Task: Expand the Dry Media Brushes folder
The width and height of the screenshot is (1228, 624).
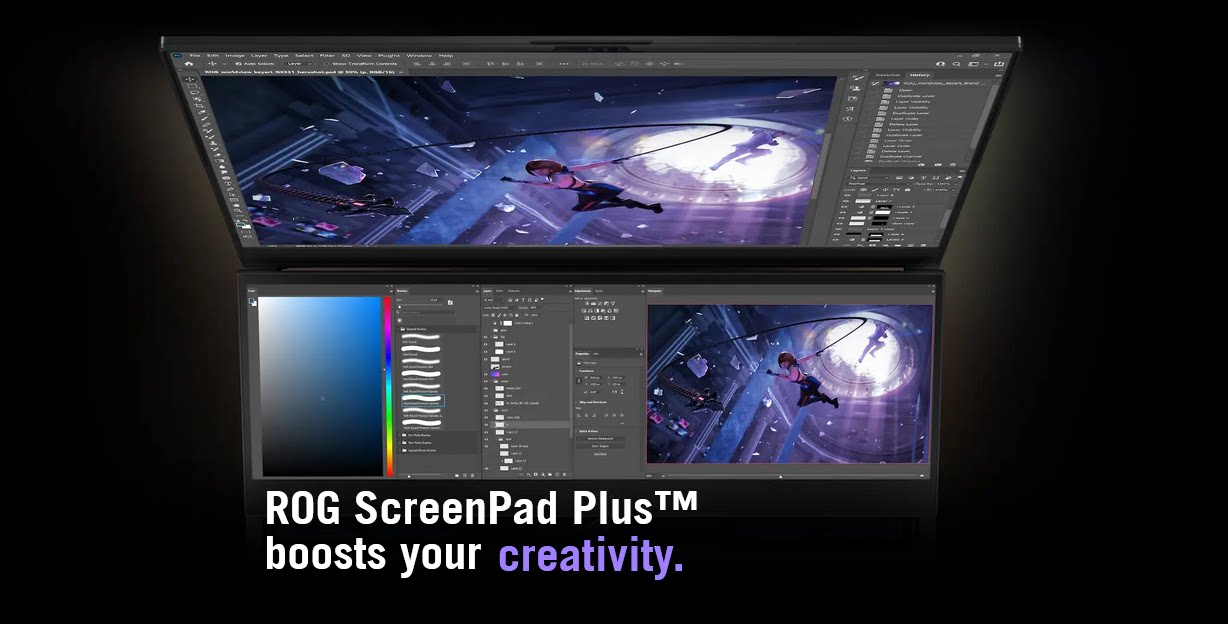Action: [x=400, y=435]
